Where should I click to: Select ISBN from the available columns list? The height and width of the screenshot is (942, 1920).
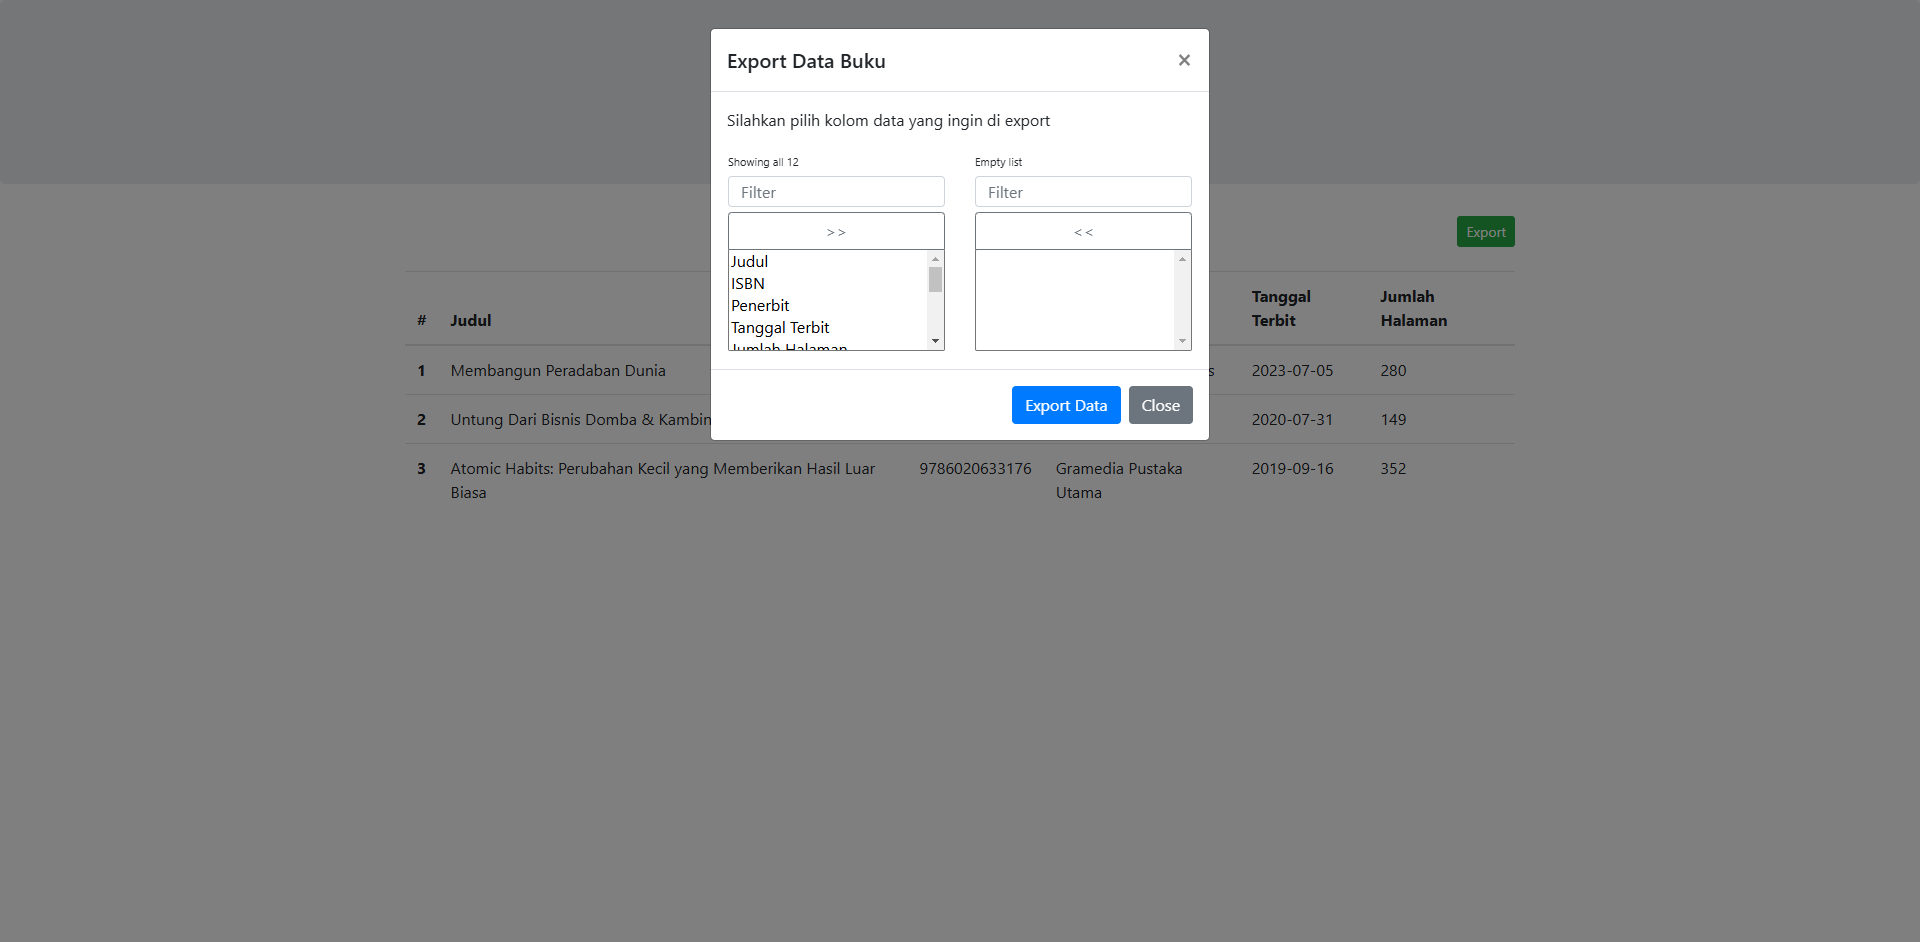click(x=747, y=283)
